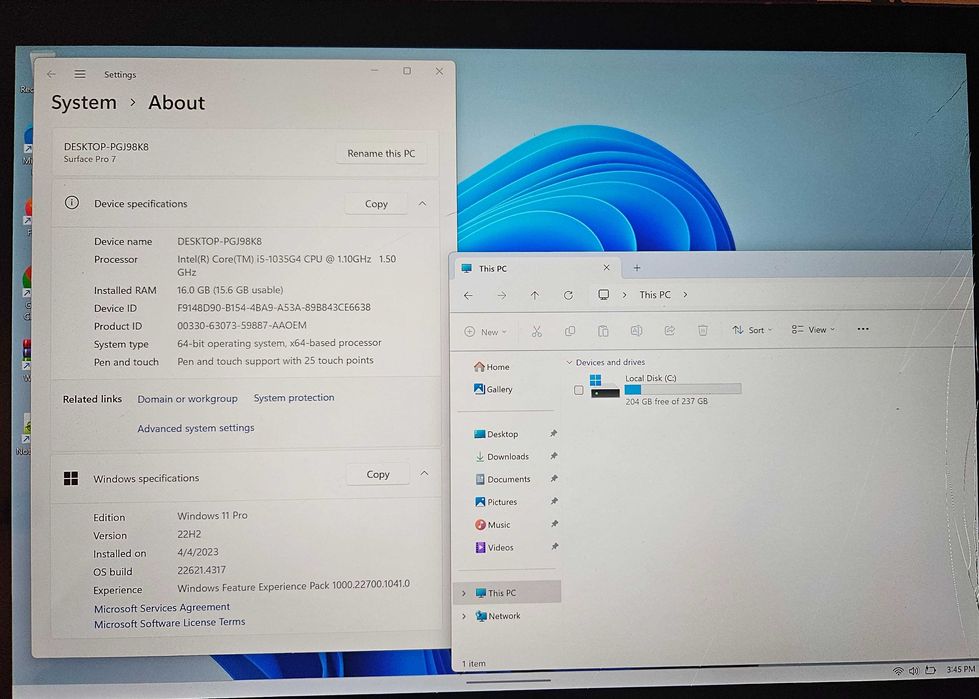Screen dimensions: 979x699
Task: Close the This PC tab
Action: click(x=606, y=268)
